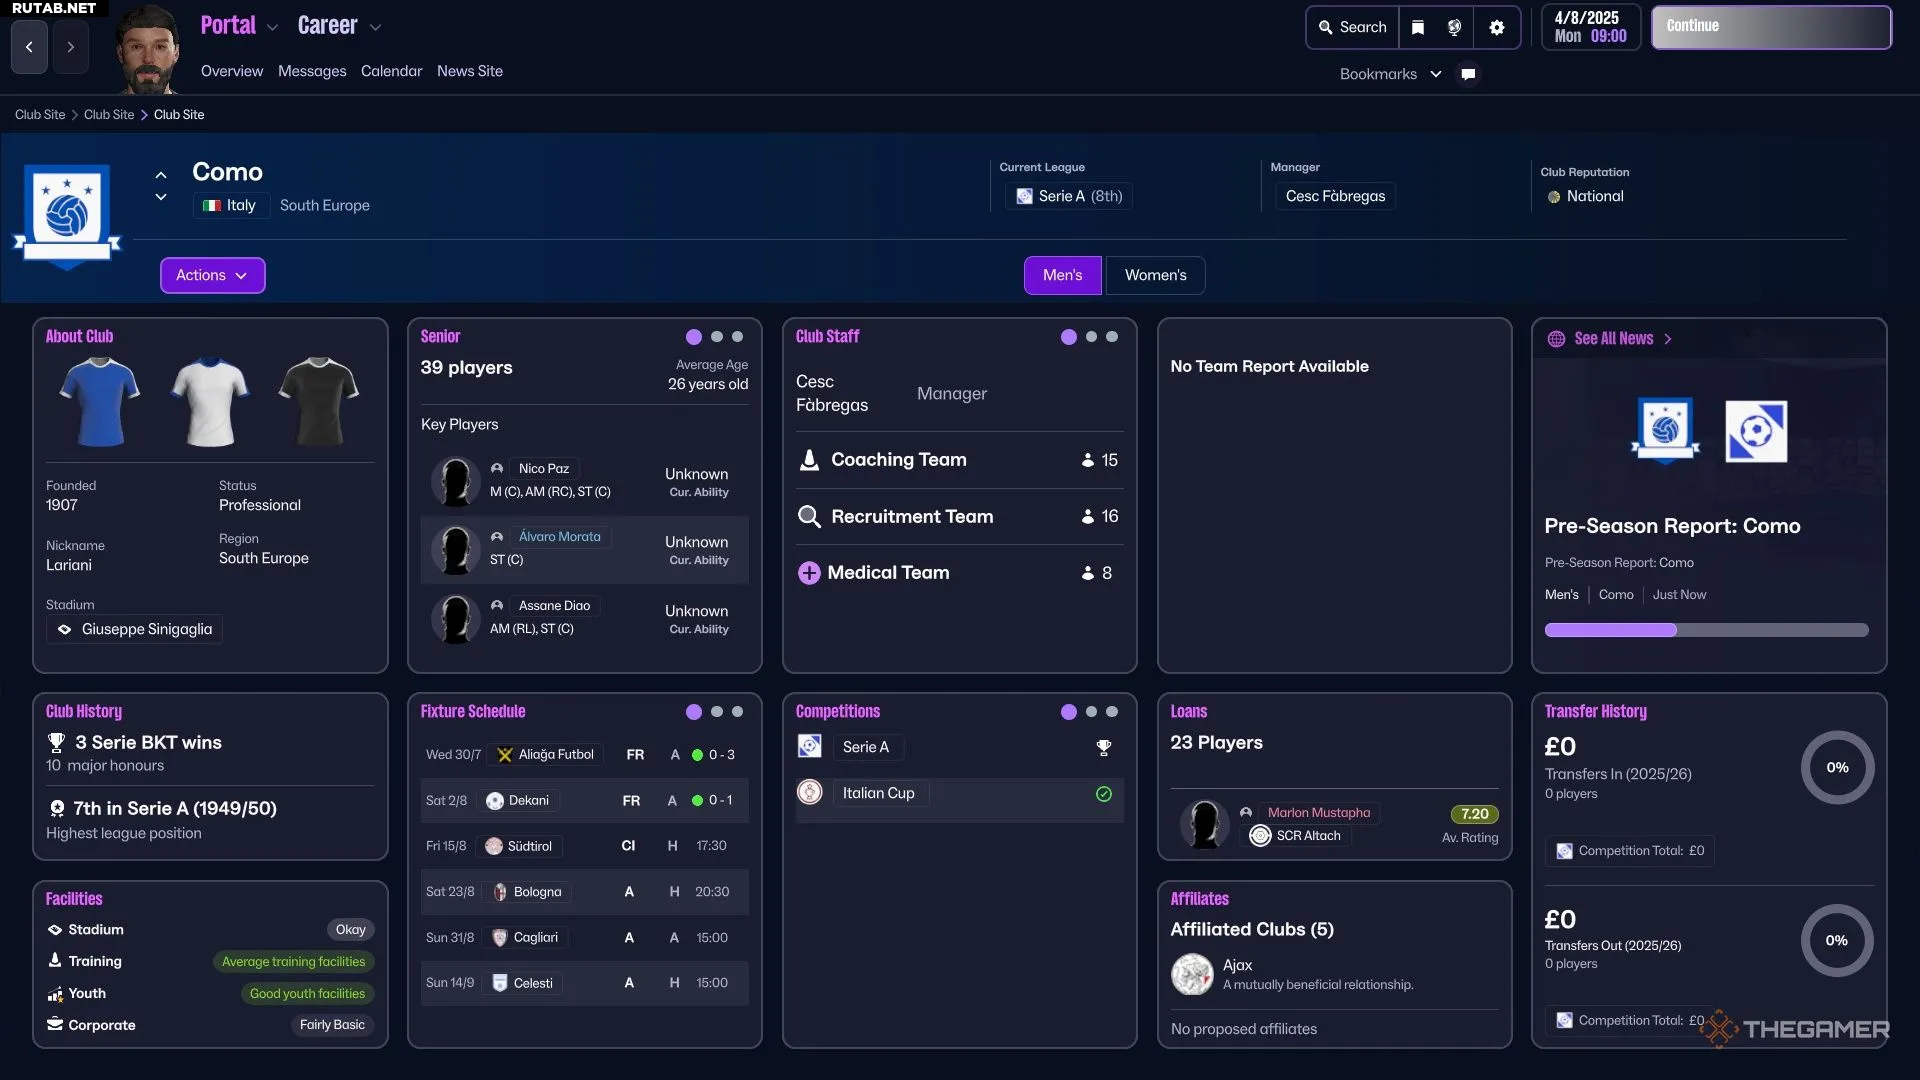The height and width of the screenshot is (1080, 1920).
Task: Open the Calendar tab
Action: point(391,71)
